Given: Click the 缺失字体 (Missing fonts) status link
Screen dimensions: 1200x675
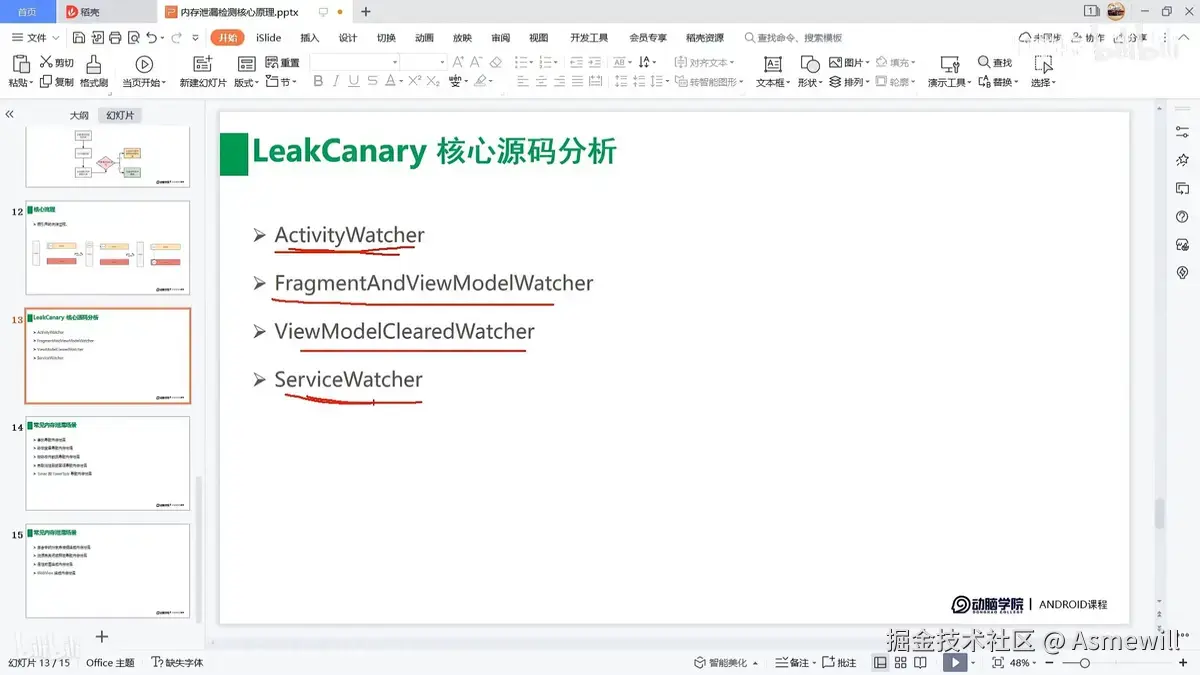Looking at the screenshot, I should click(178, 662).
